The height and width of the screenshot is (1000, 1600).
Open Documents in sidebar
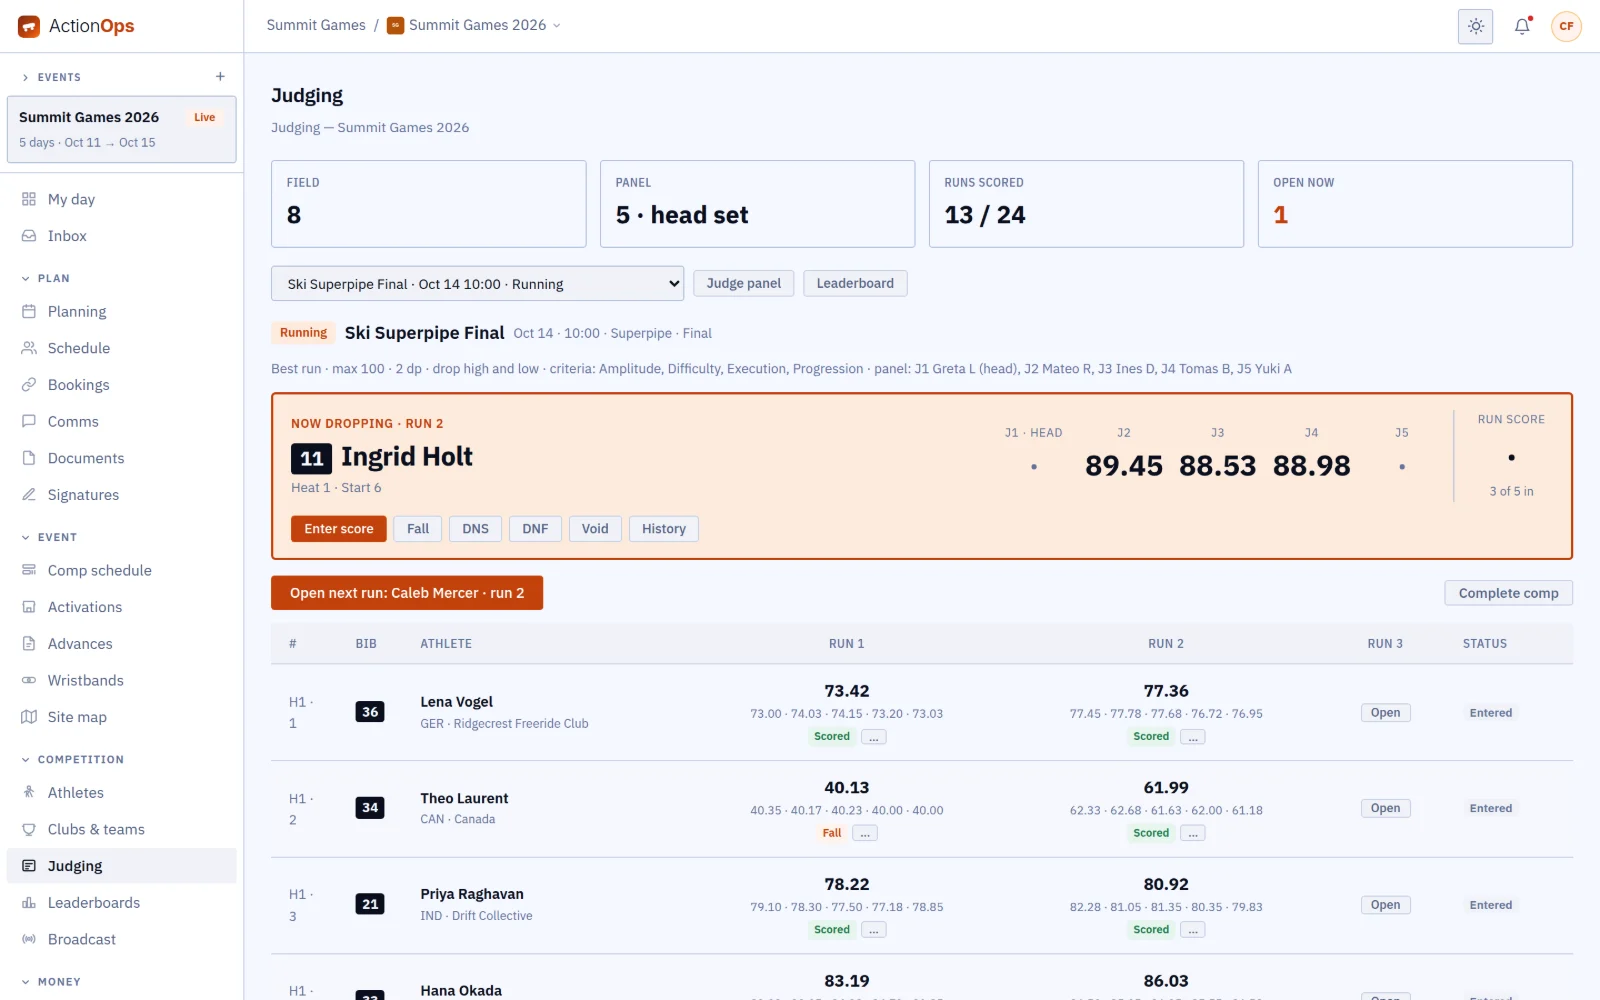click(121, 458)
